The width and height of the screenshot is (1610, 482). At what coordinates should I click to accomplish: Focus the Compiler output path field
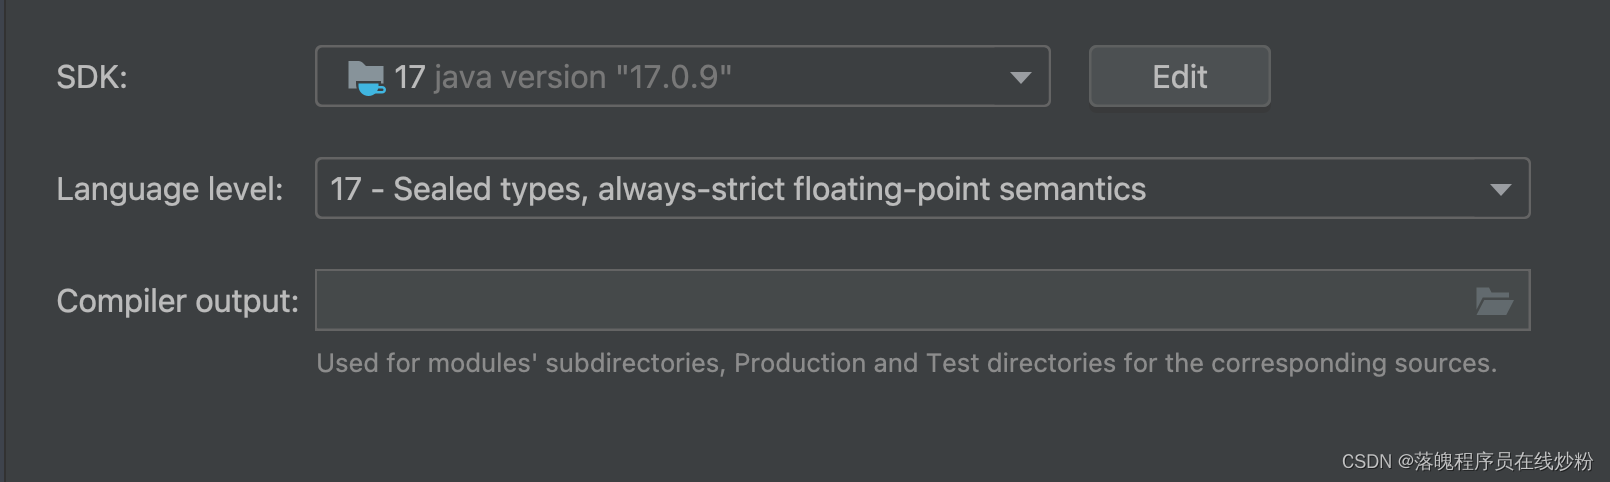tap(890, 300)
